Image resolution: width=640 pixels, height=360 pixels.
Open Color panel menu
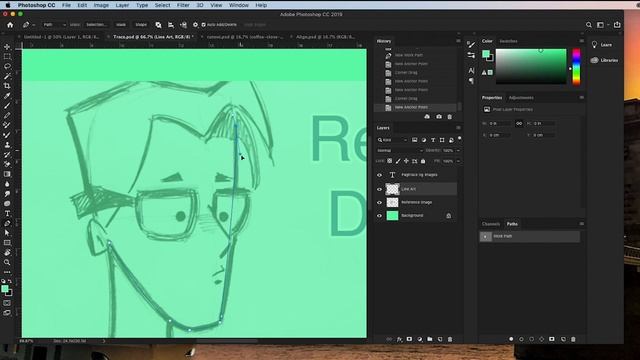[581, 41]
